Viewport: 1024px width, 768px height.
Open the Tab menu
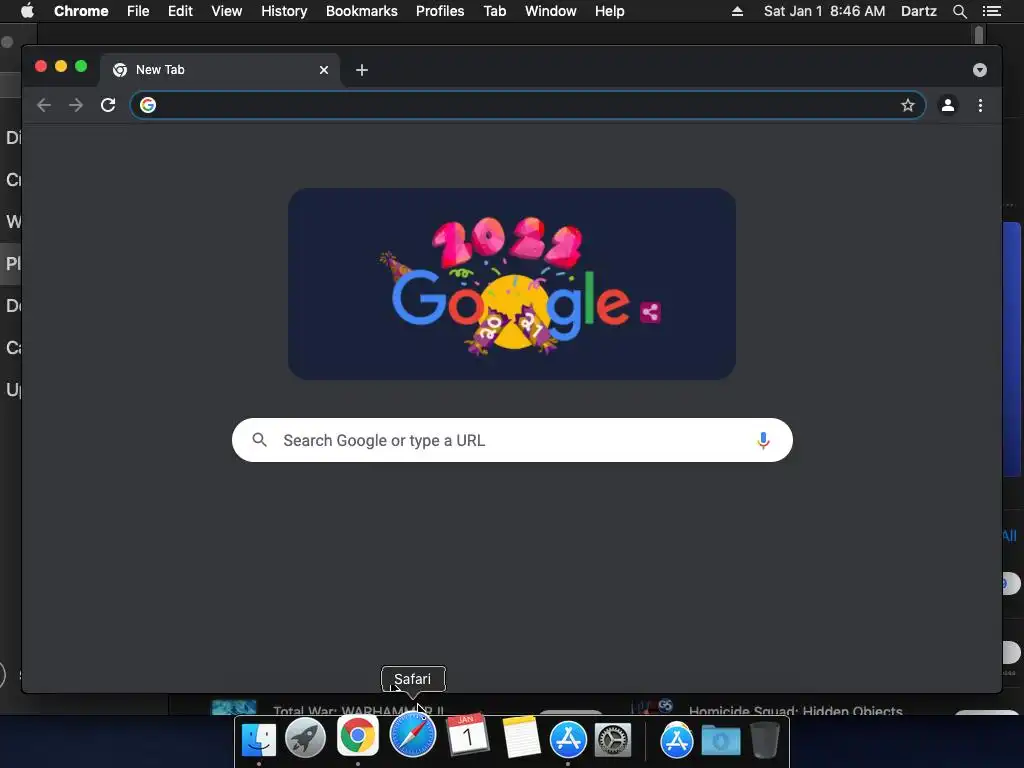494,11
